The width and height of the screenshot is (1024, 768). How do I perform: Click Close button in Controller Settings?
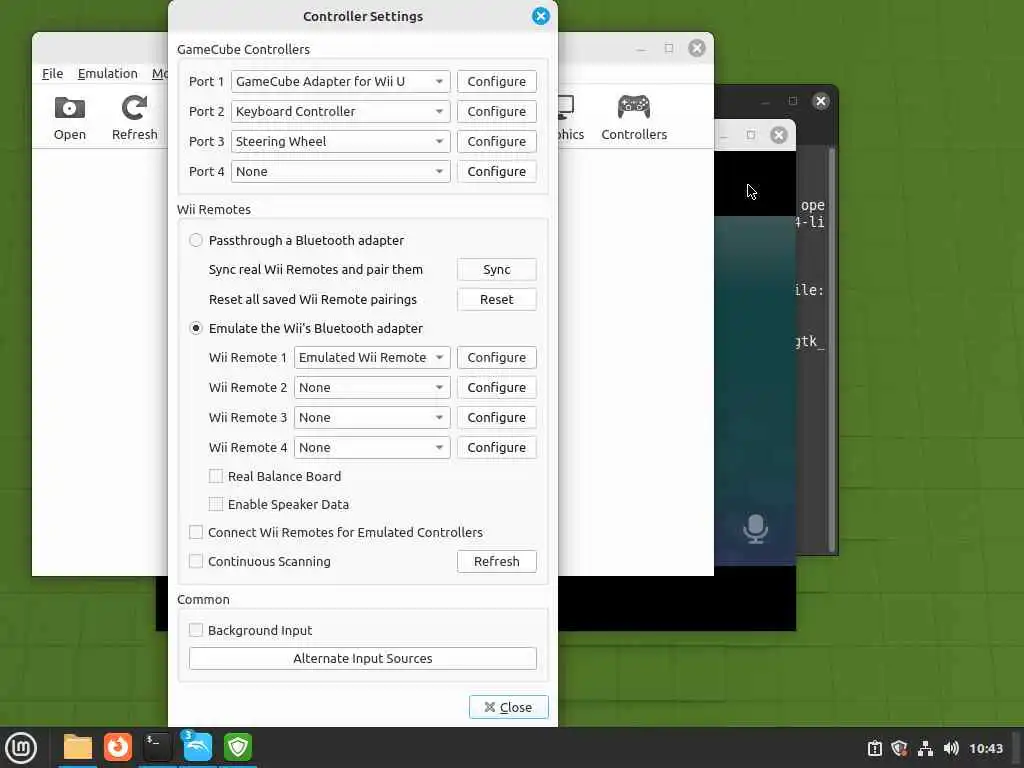[x=508, y=707]
